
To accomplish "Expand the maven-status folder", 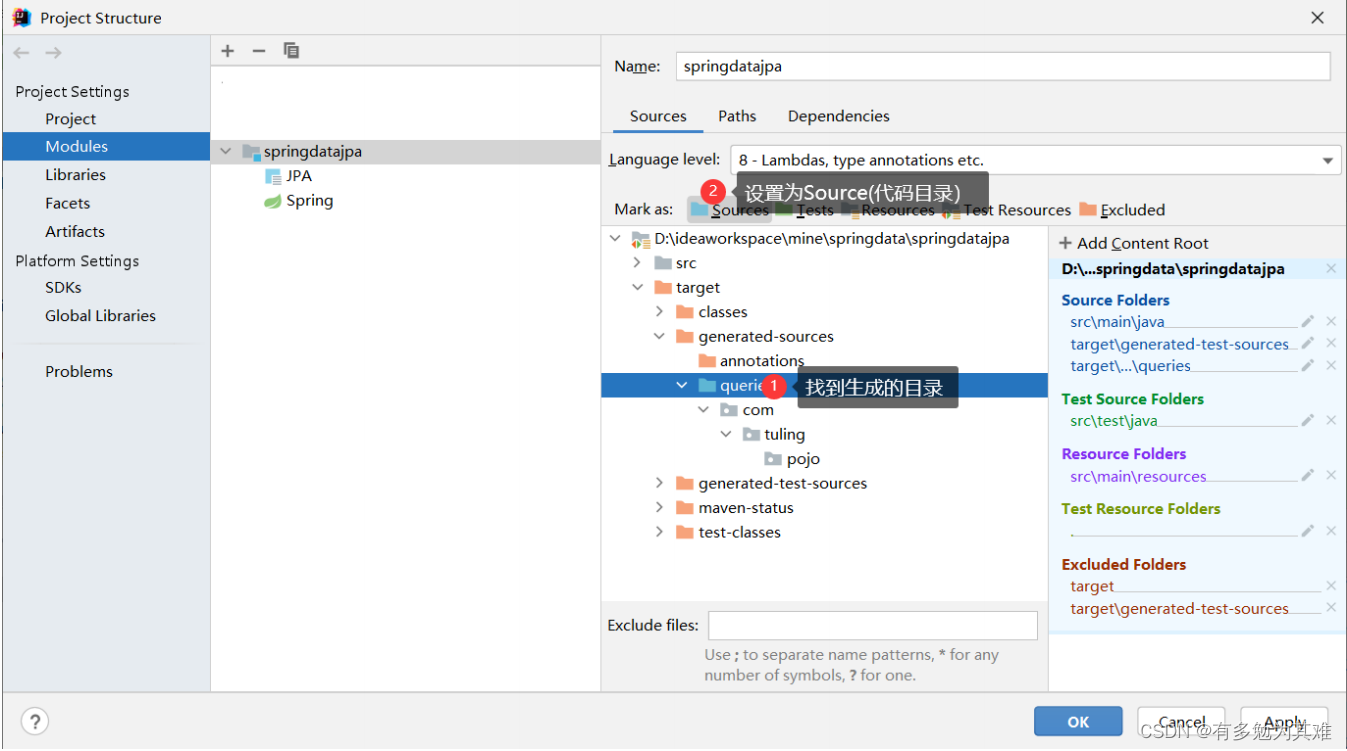I will coord(659,508).
